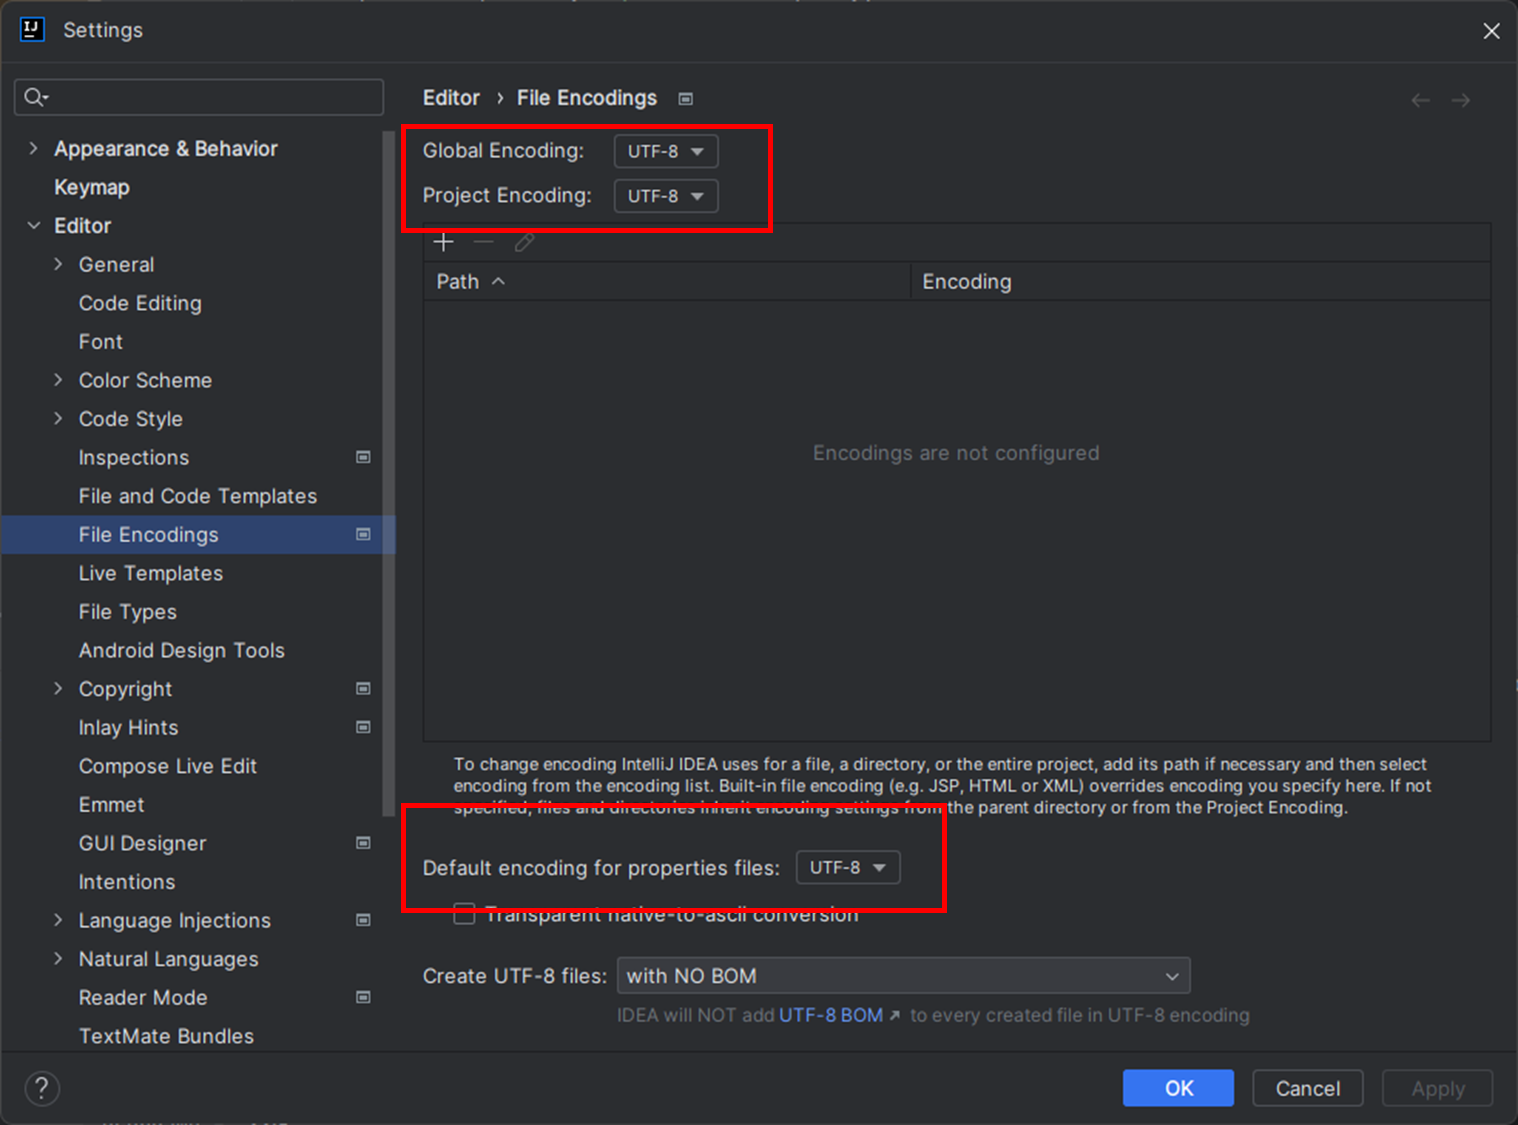Open the Create UTF-8 files dropdown
The width and height of the screenshot is (1518, 1125).
pyautogui.click(x=904, y=975)
